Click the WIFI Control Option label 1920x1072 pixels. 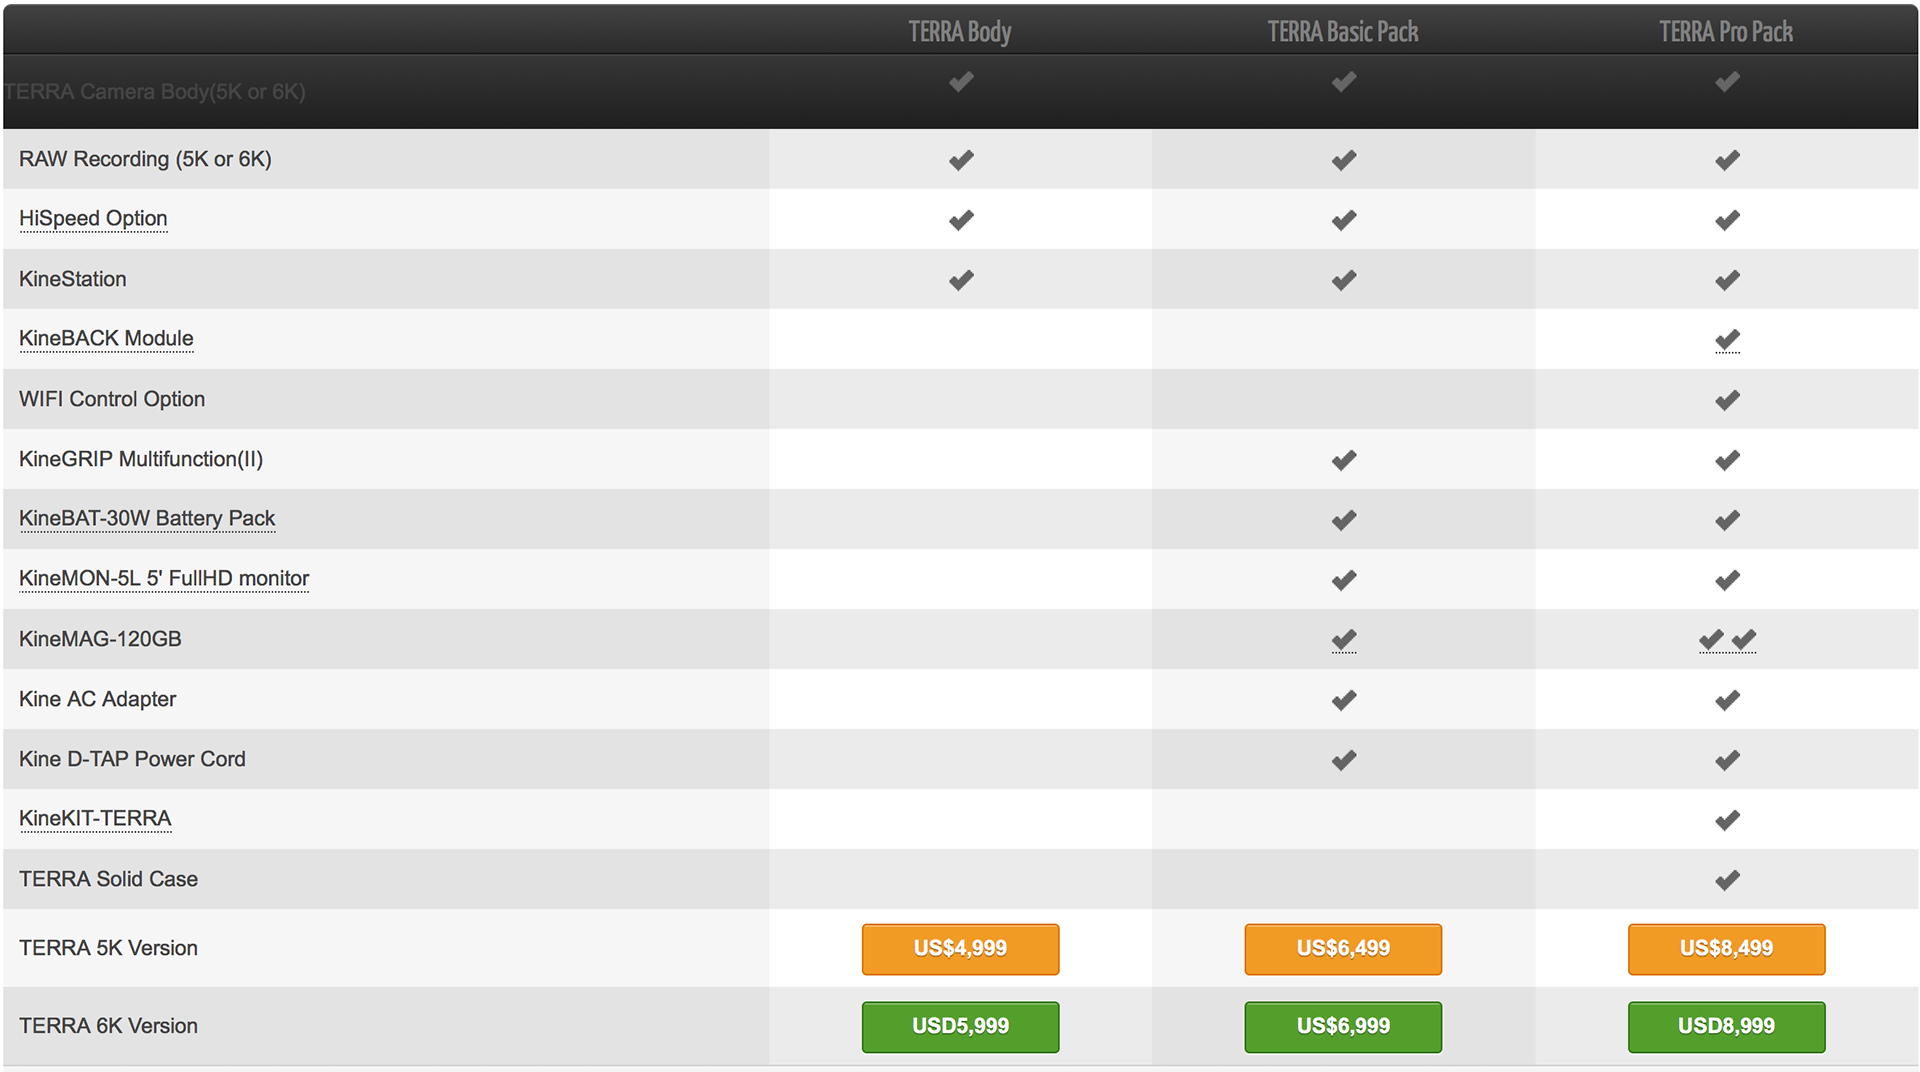[112, 399]
